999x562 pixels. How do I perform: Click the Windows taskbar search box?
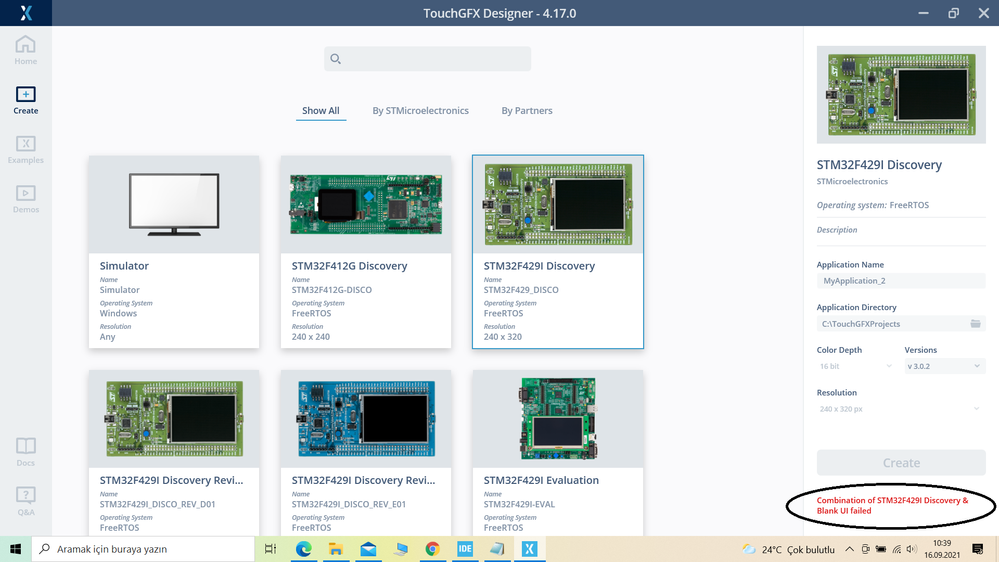143,549
